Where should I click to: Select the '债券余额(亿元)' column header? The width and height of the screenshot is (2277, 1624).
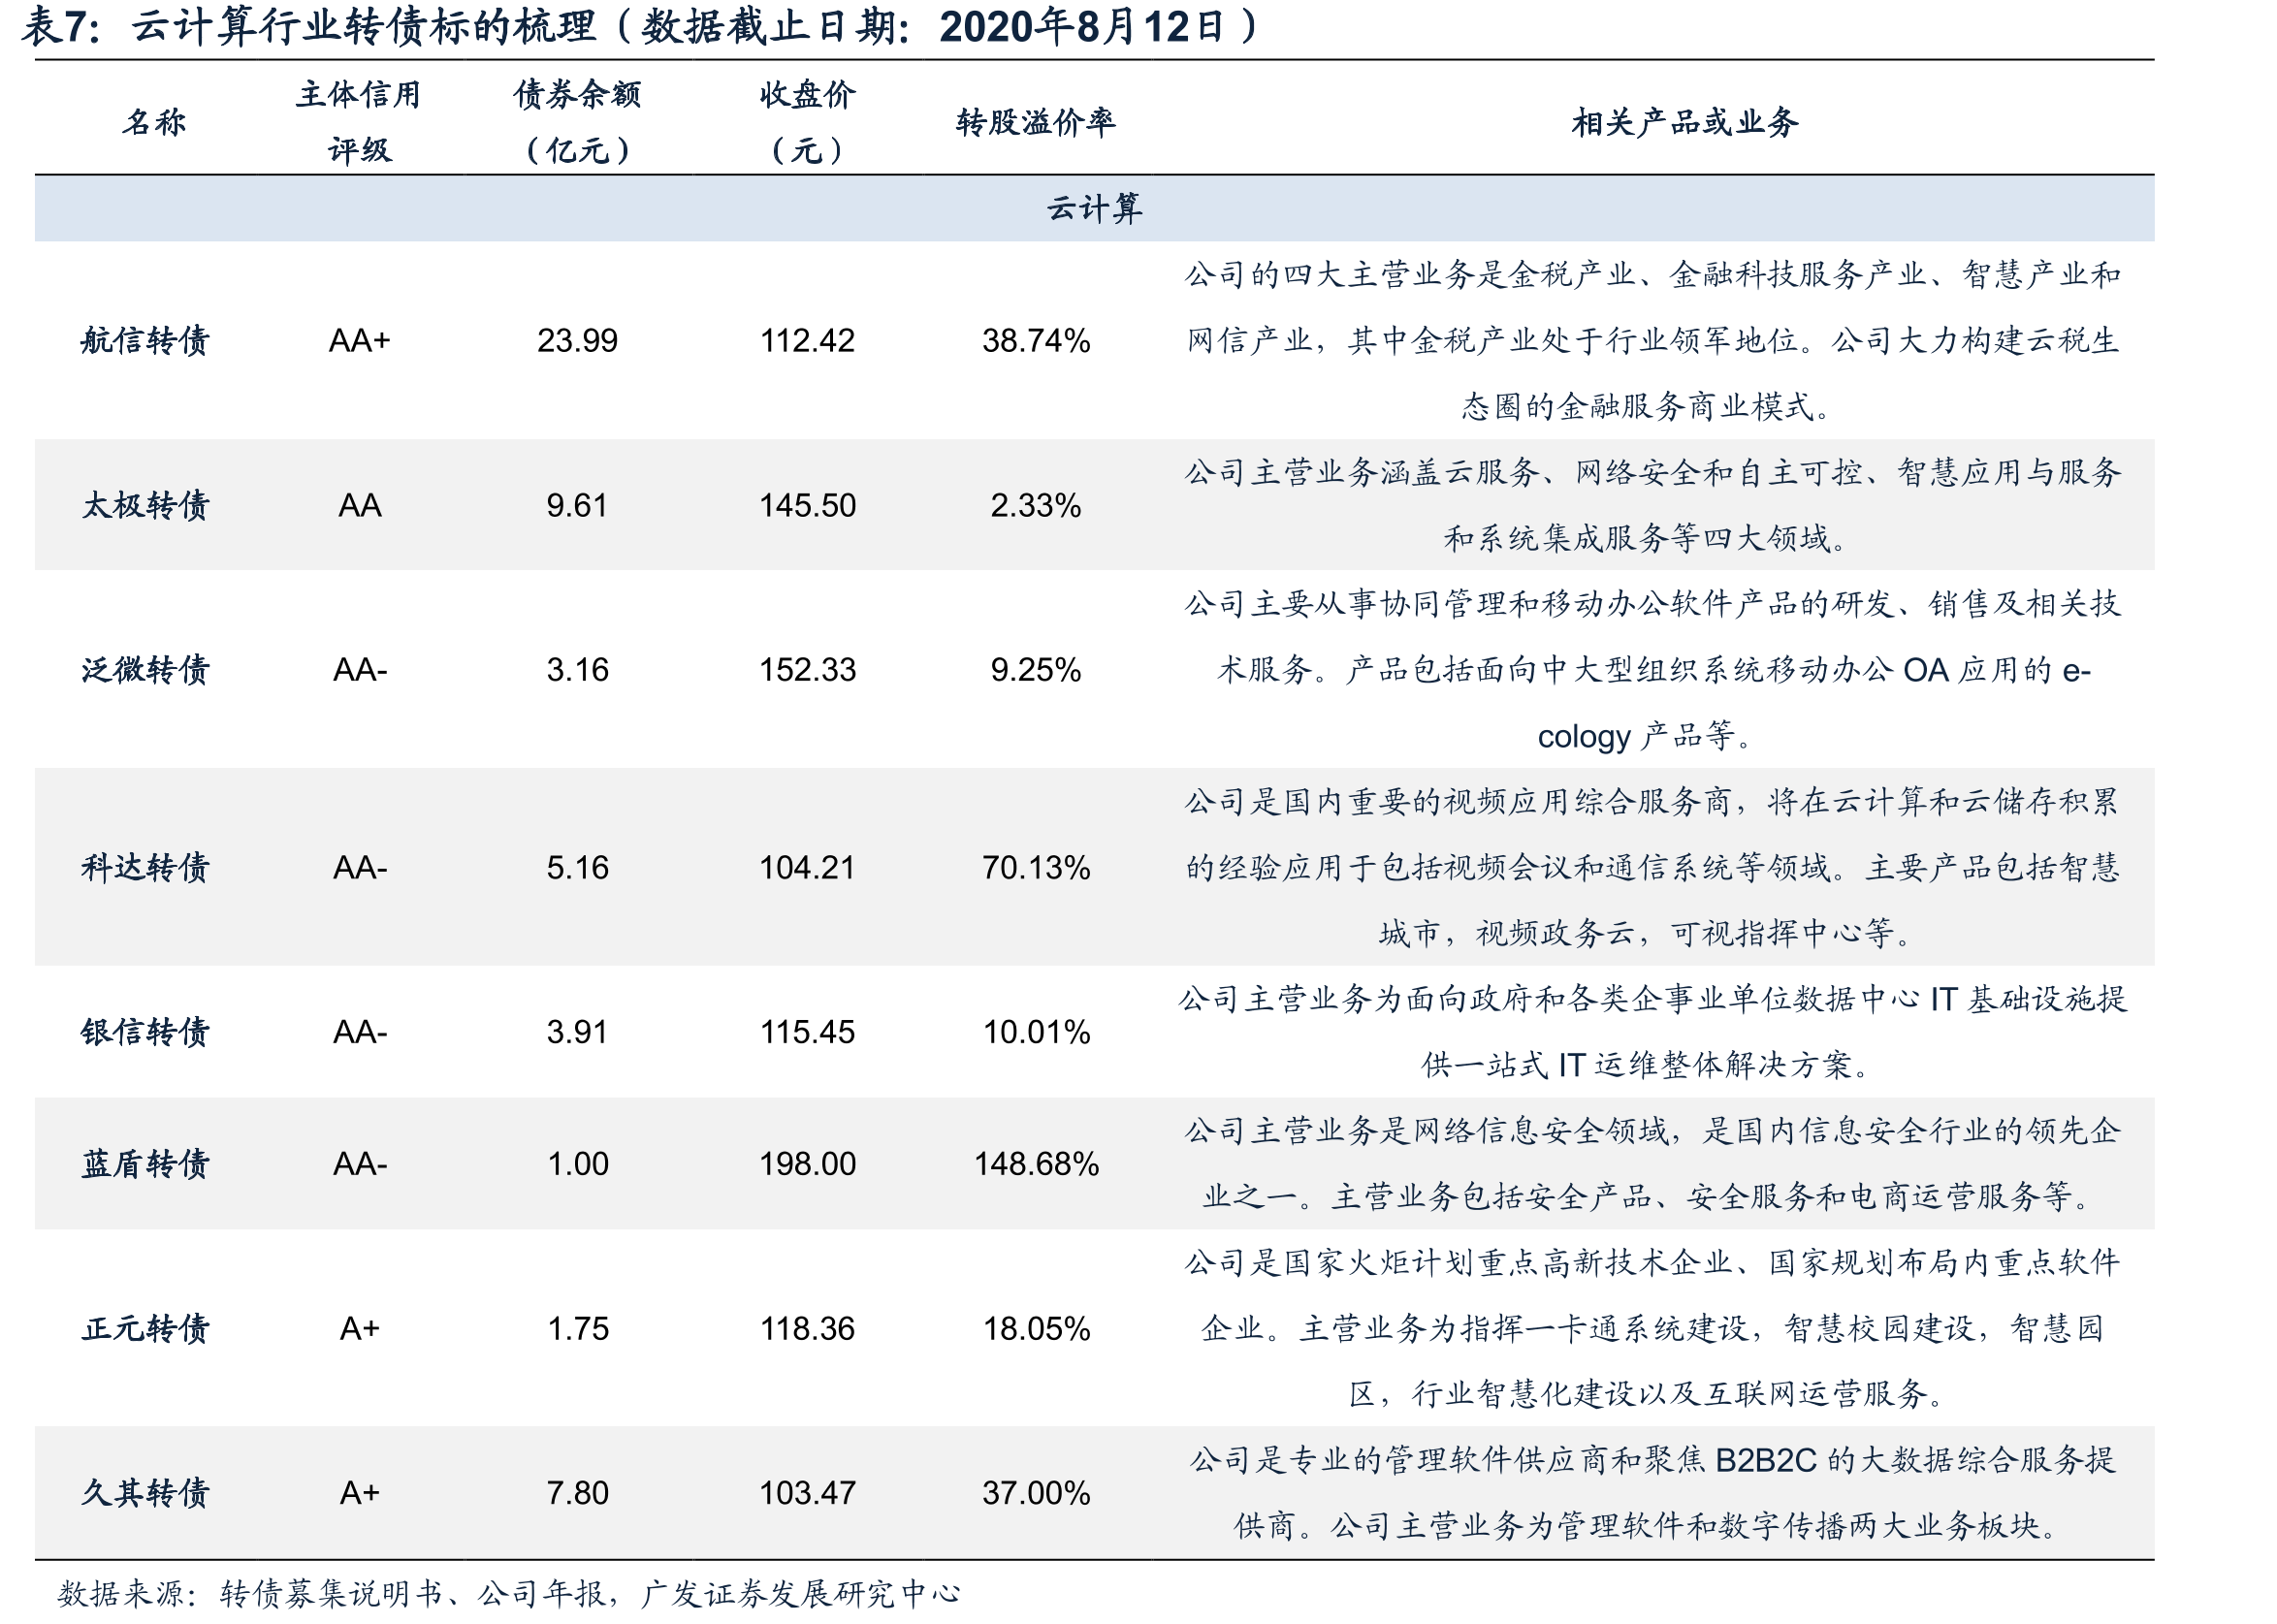[577, 122]
